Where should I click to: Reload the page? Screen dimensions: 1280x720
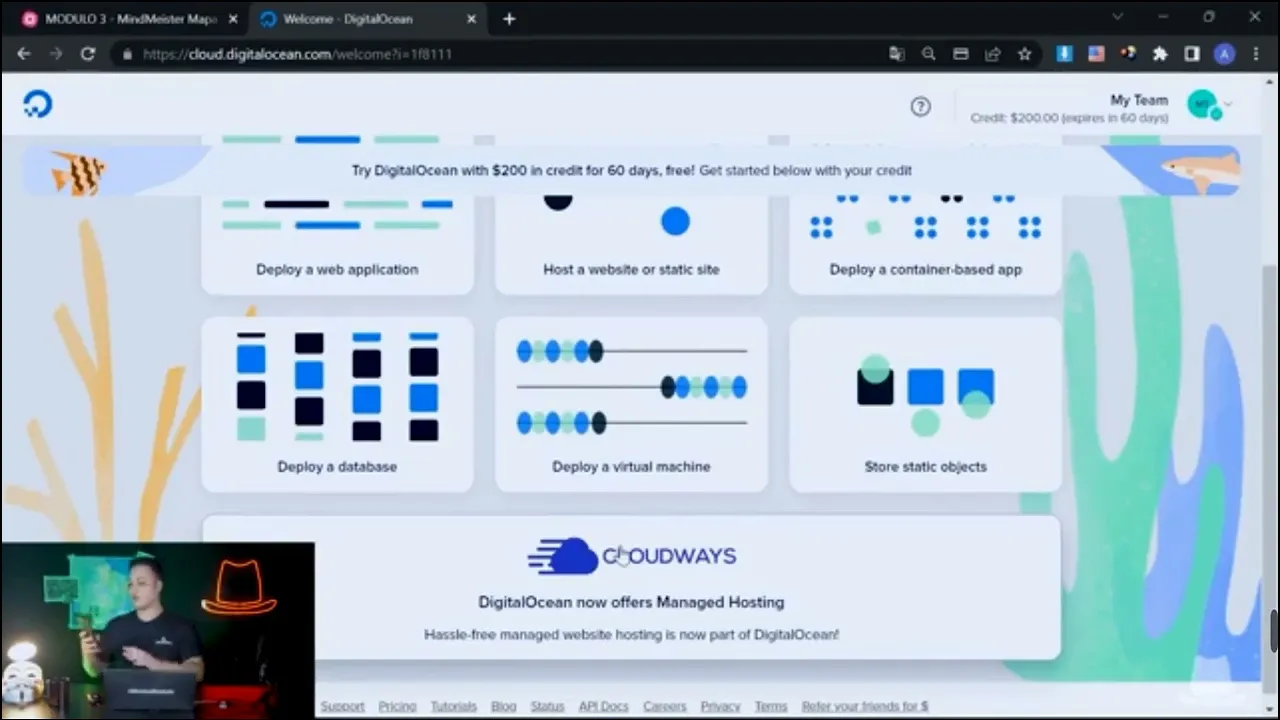(x=88, y=54)
